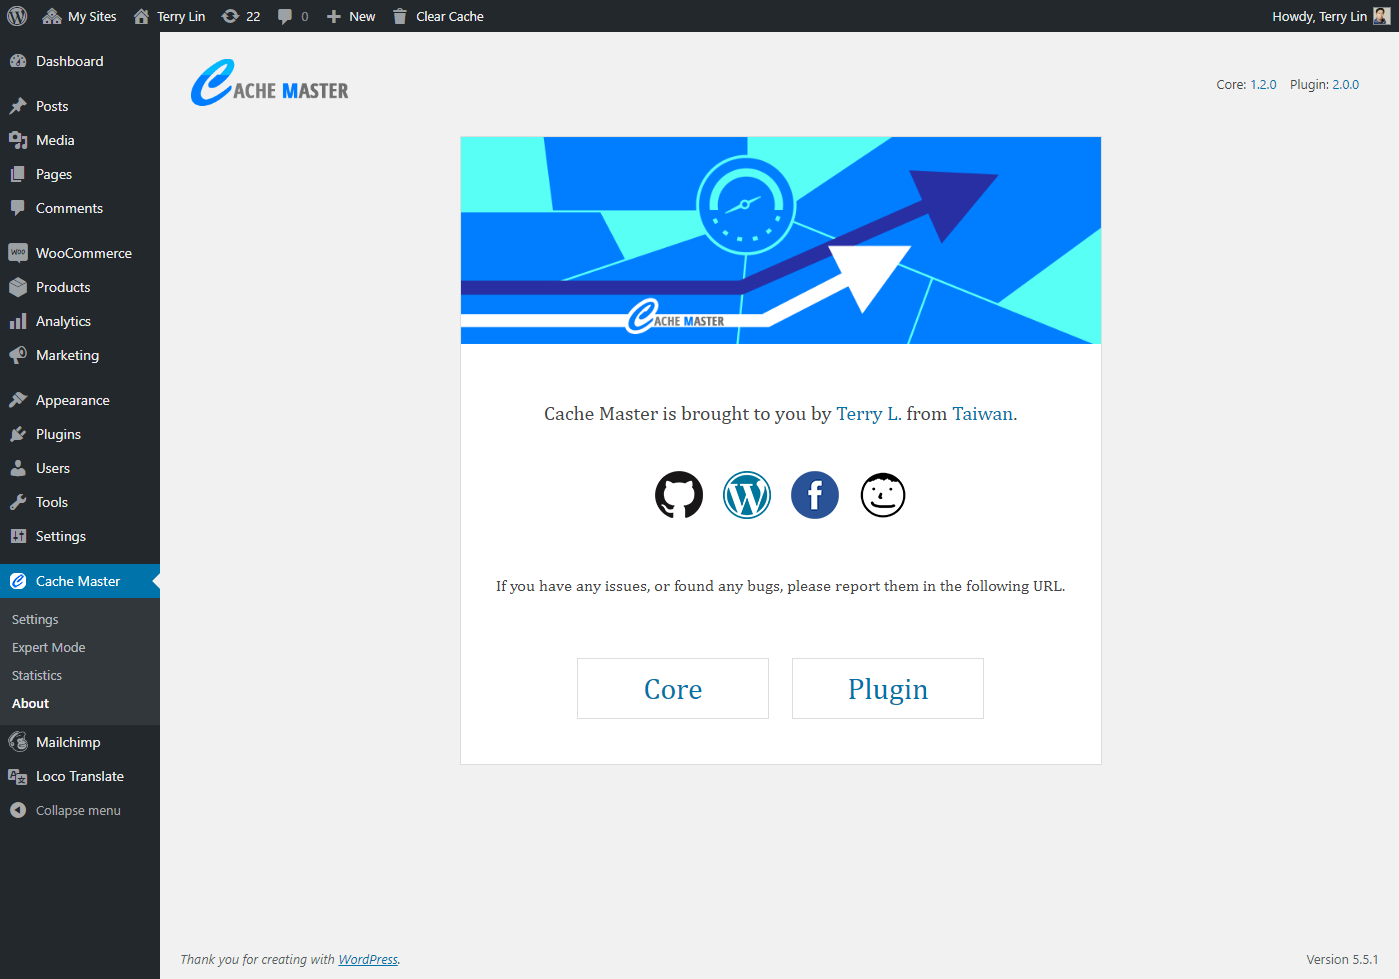The height and width of the screenshot is (979, 1399).
Task: Click Clear Cache in admin bar
Action: 438,16
